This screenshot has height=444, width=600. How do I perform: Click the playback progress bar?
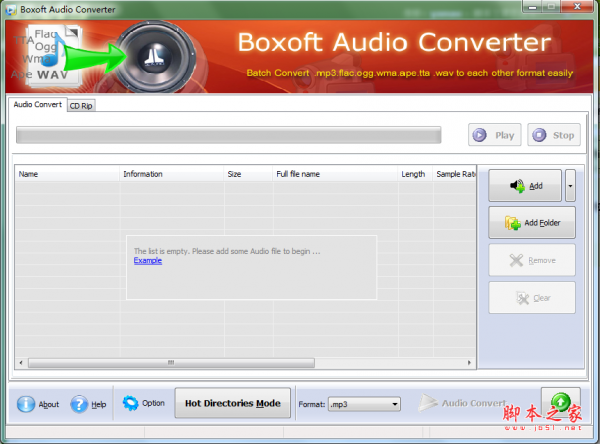228,135
